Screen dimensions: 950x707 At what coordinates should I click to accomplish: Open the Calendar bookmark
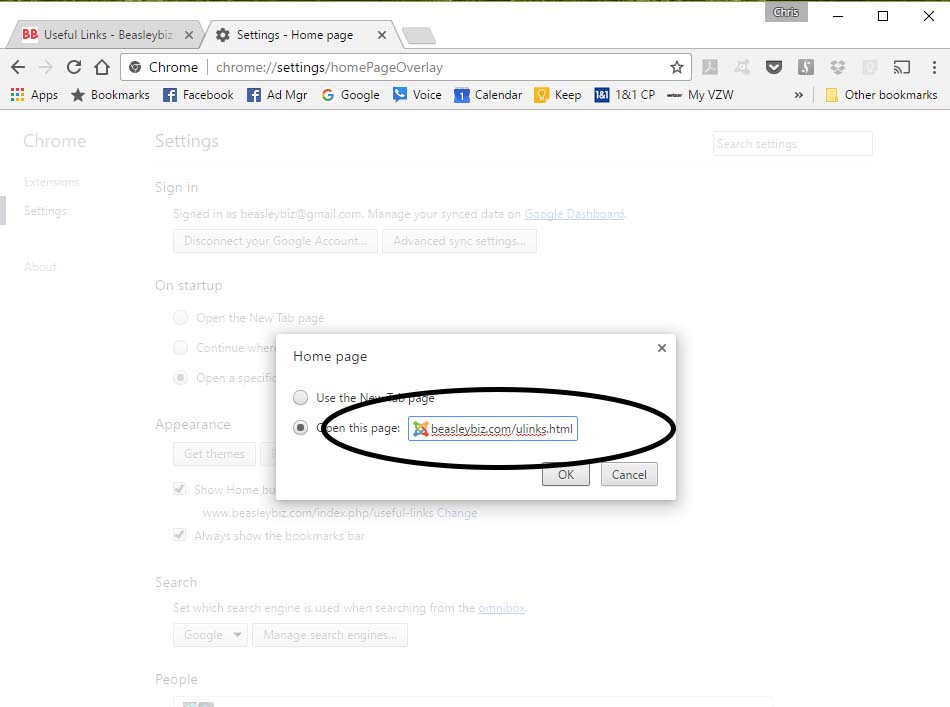click(488, 94)
